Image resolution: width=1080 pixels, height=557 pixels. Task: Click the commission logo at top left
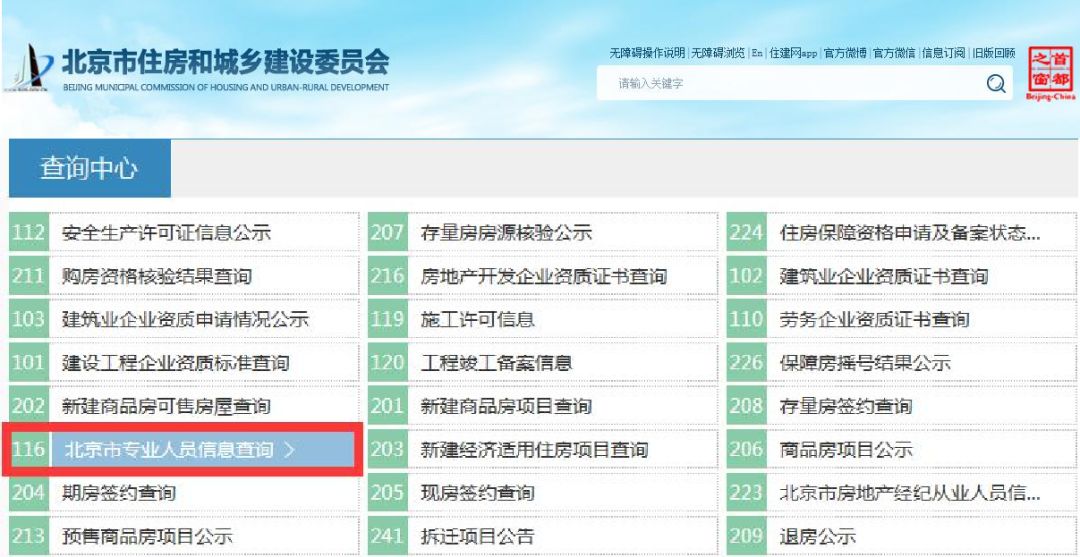click(28, 68)
